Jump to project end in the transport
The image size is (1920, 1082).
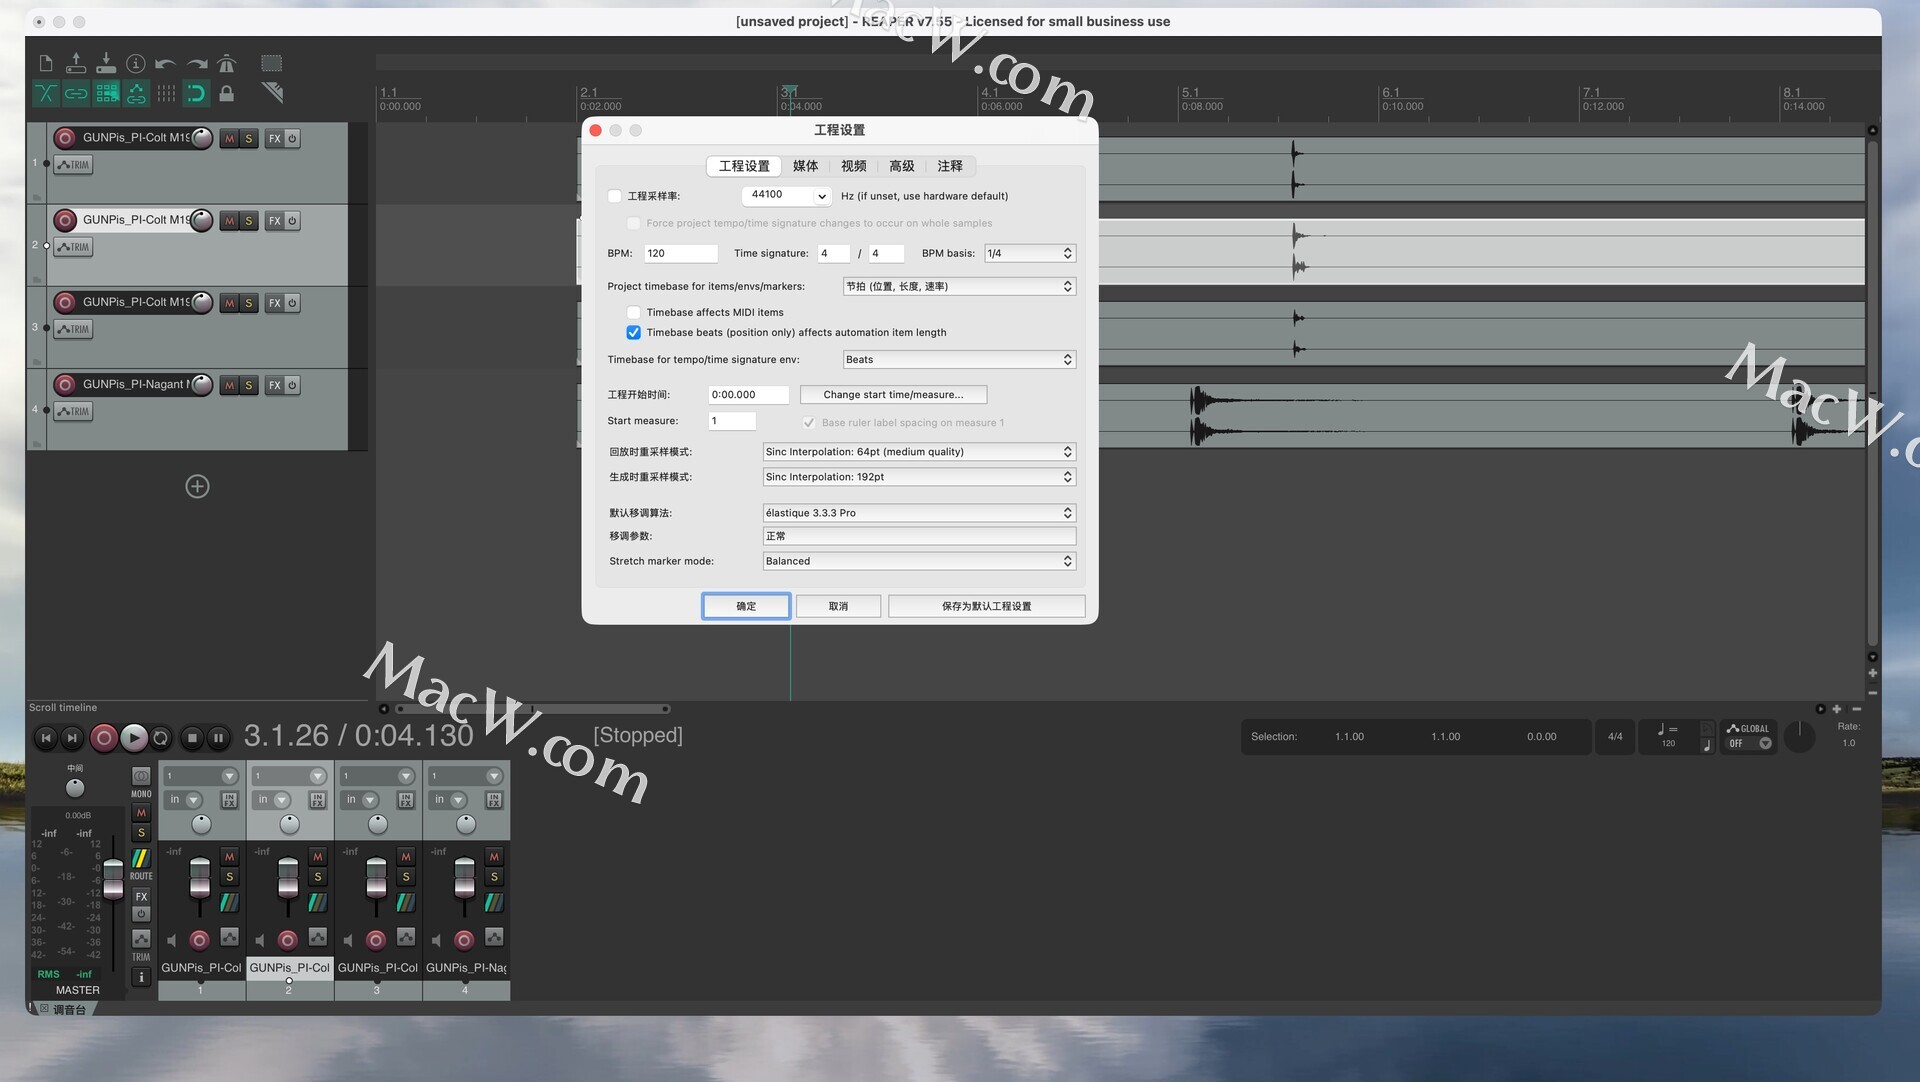click(72, 738)
